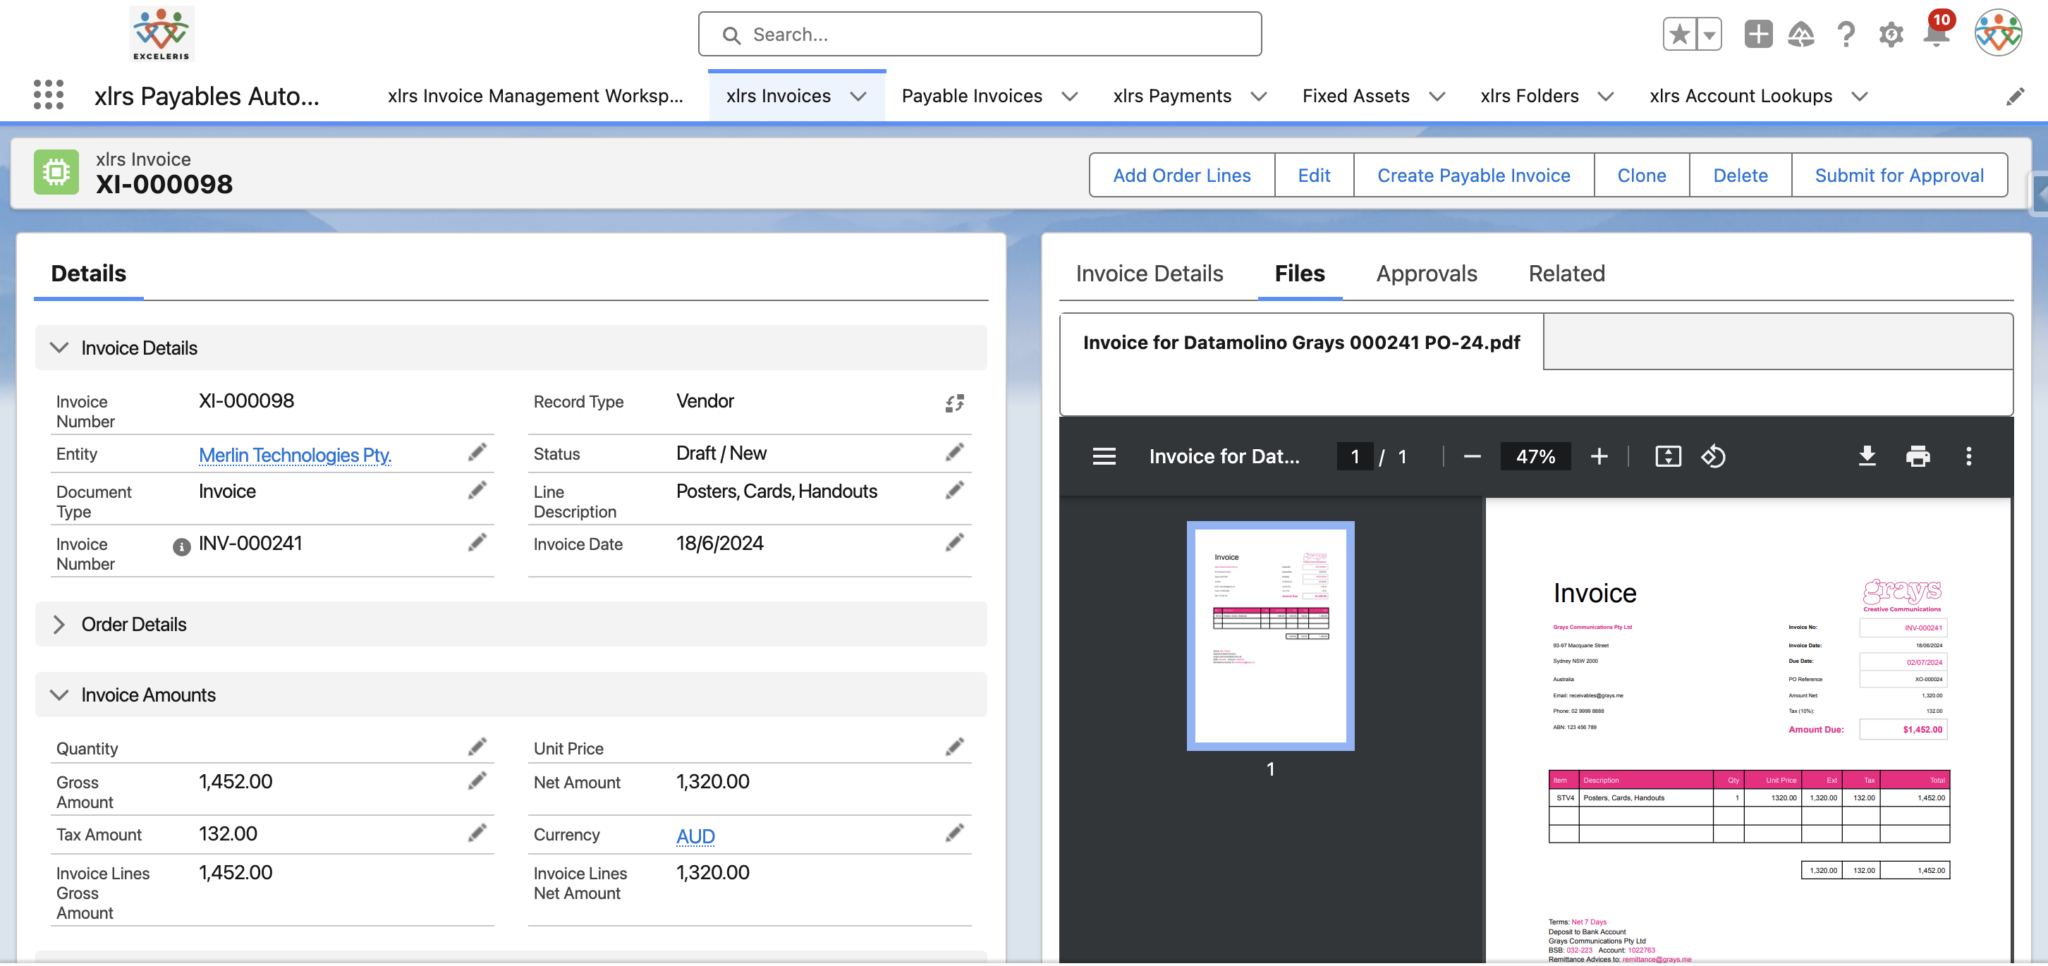Click the PDF page number field

pos(1355,456)
